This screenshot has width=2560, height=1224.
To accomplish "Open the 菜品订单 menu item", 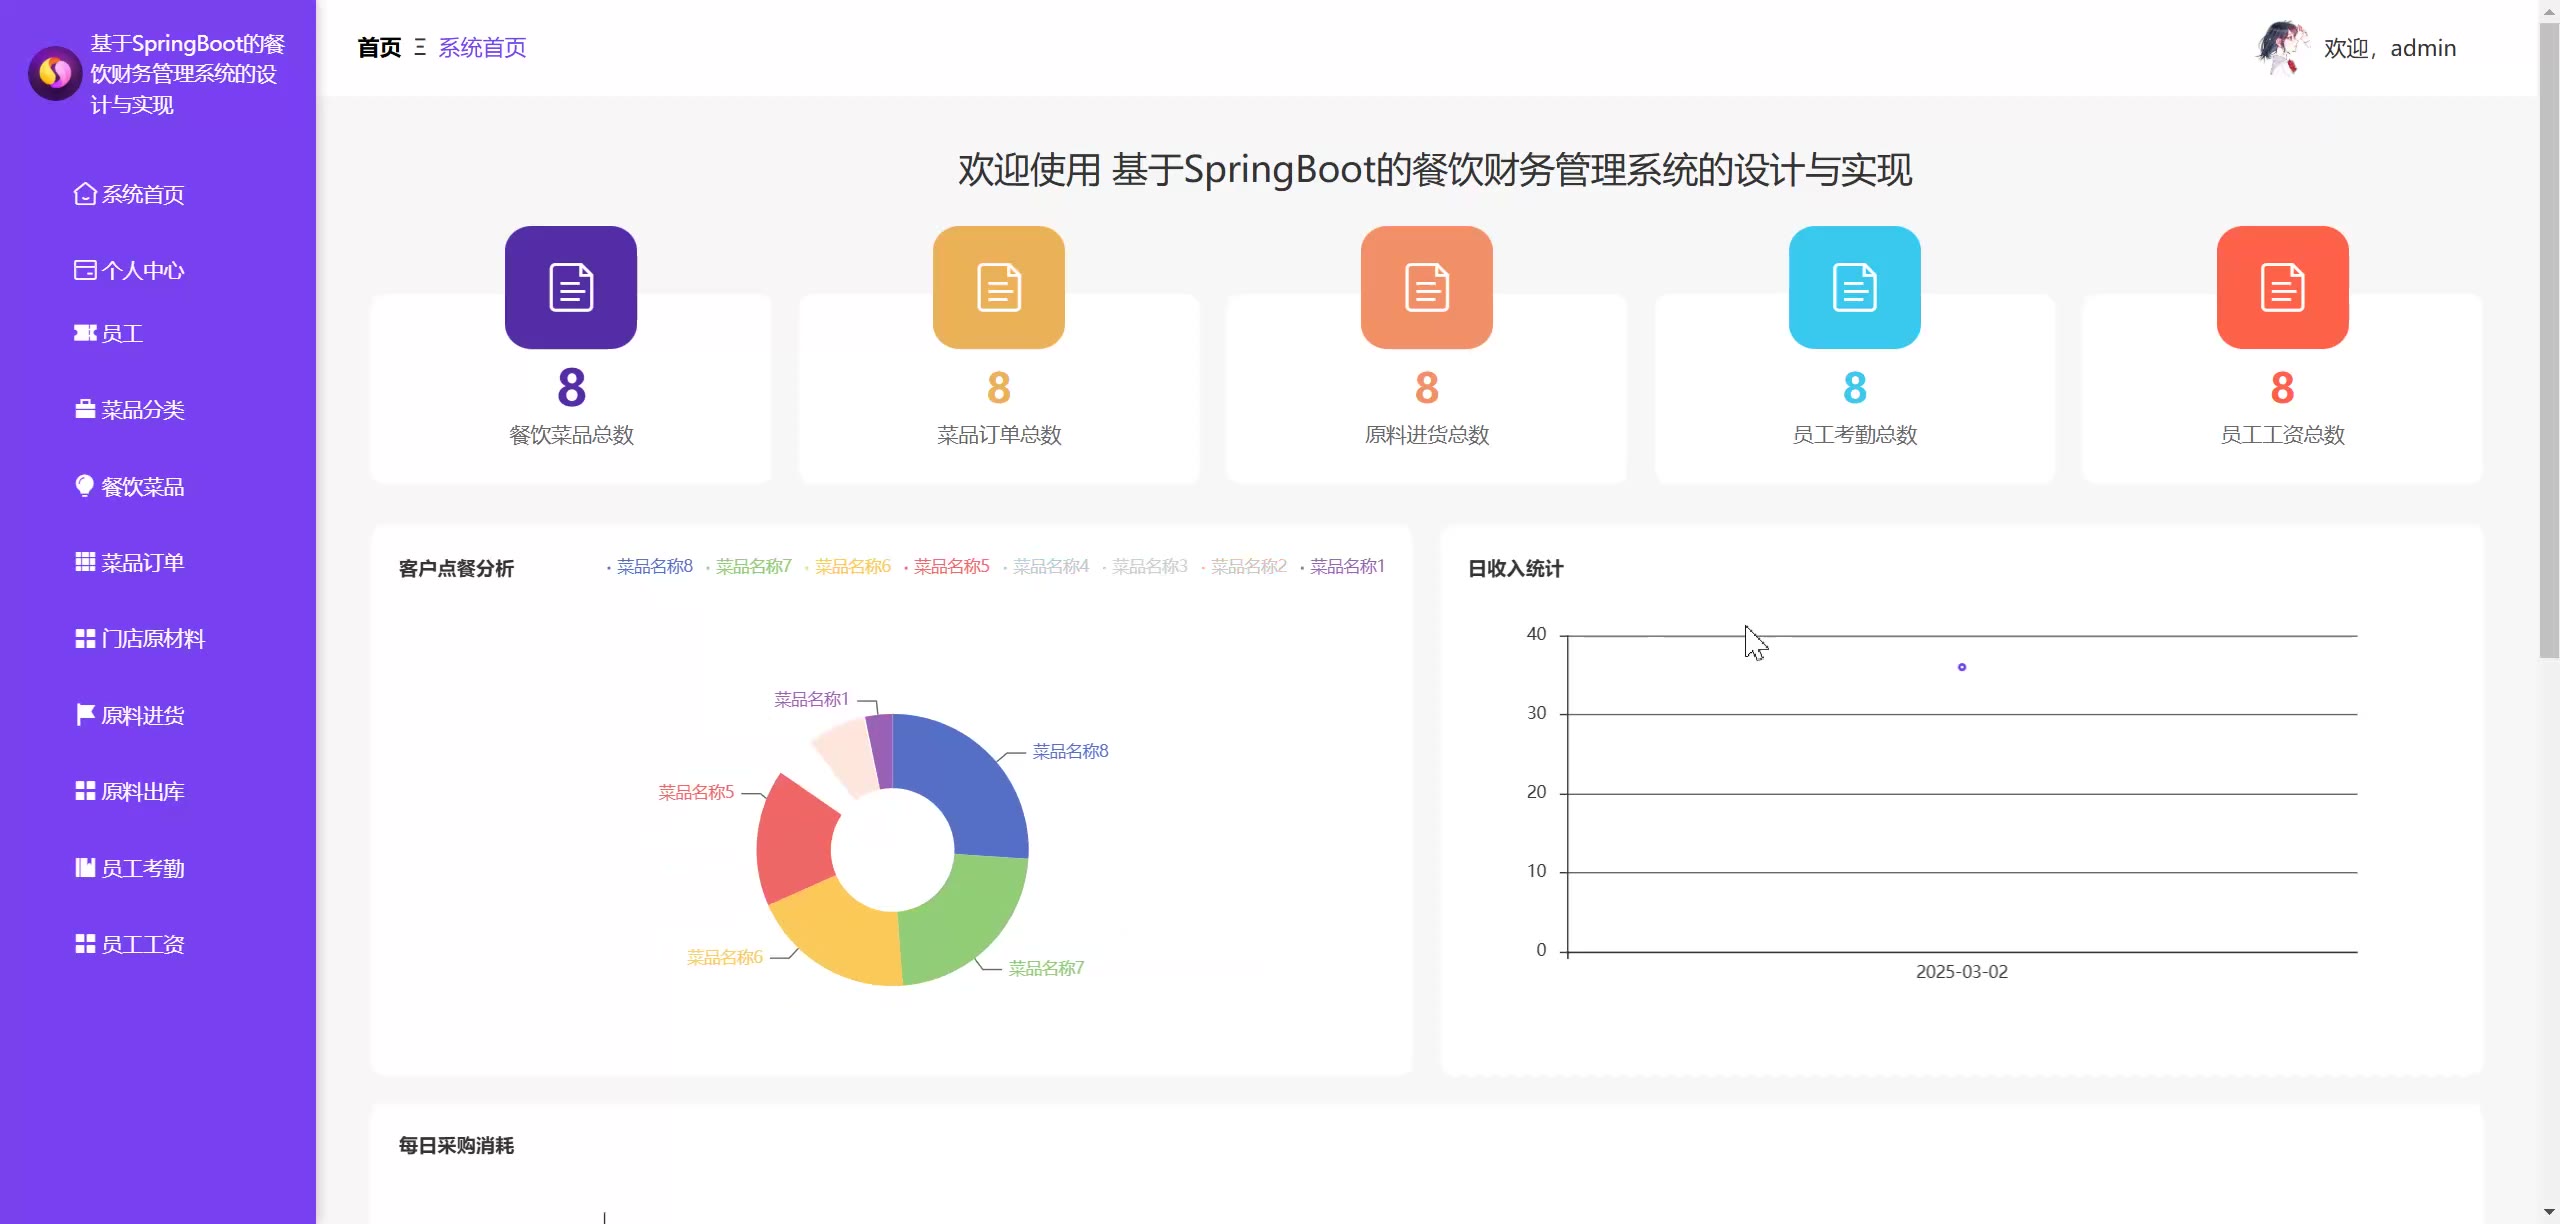I will pyautogui.click(x=142, y=563).
